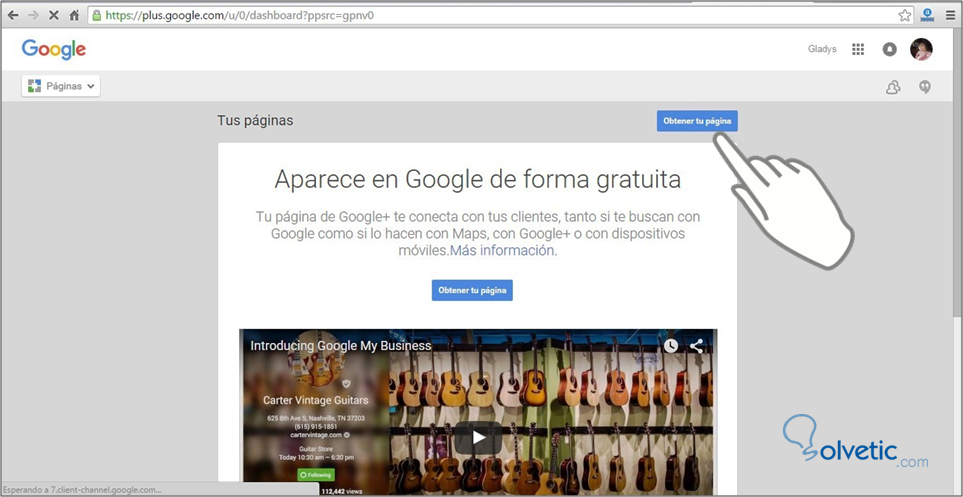This screenshot has width=963, height=497.
Task: Open the account profile picture
Action: (921, 49)
